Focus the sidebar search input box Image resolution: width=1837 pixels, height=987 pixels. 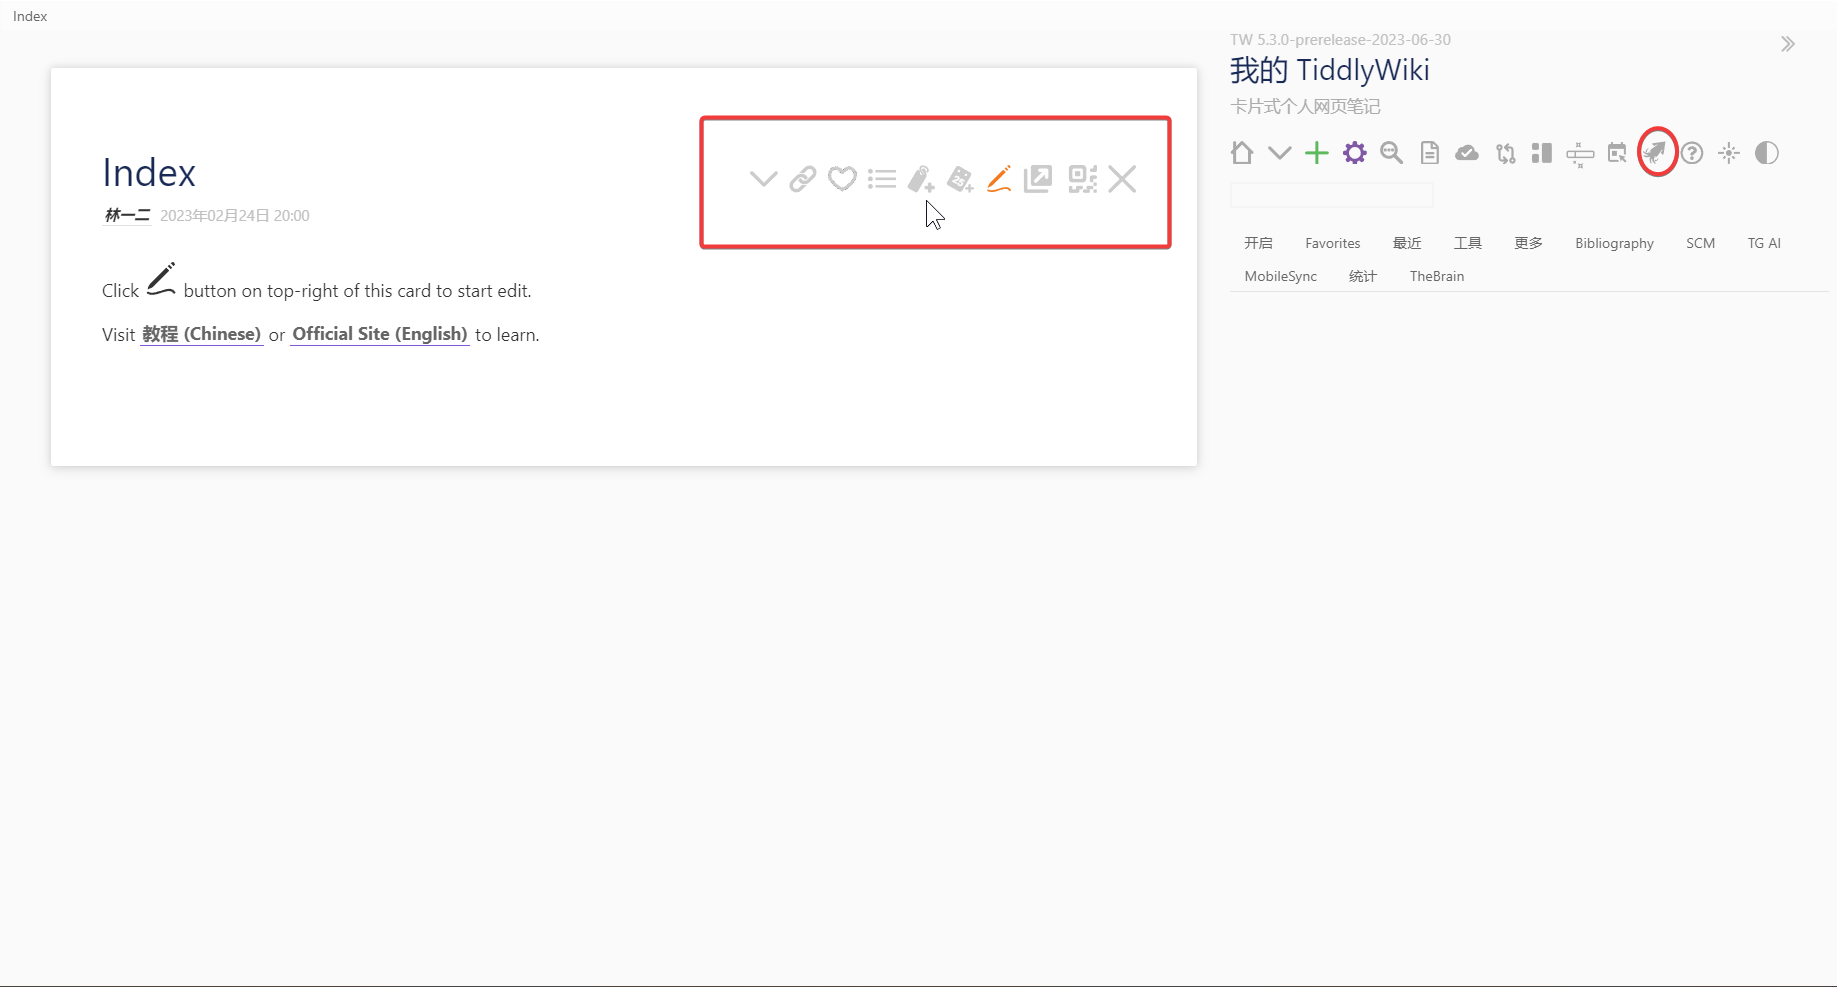pos(1331,195)
